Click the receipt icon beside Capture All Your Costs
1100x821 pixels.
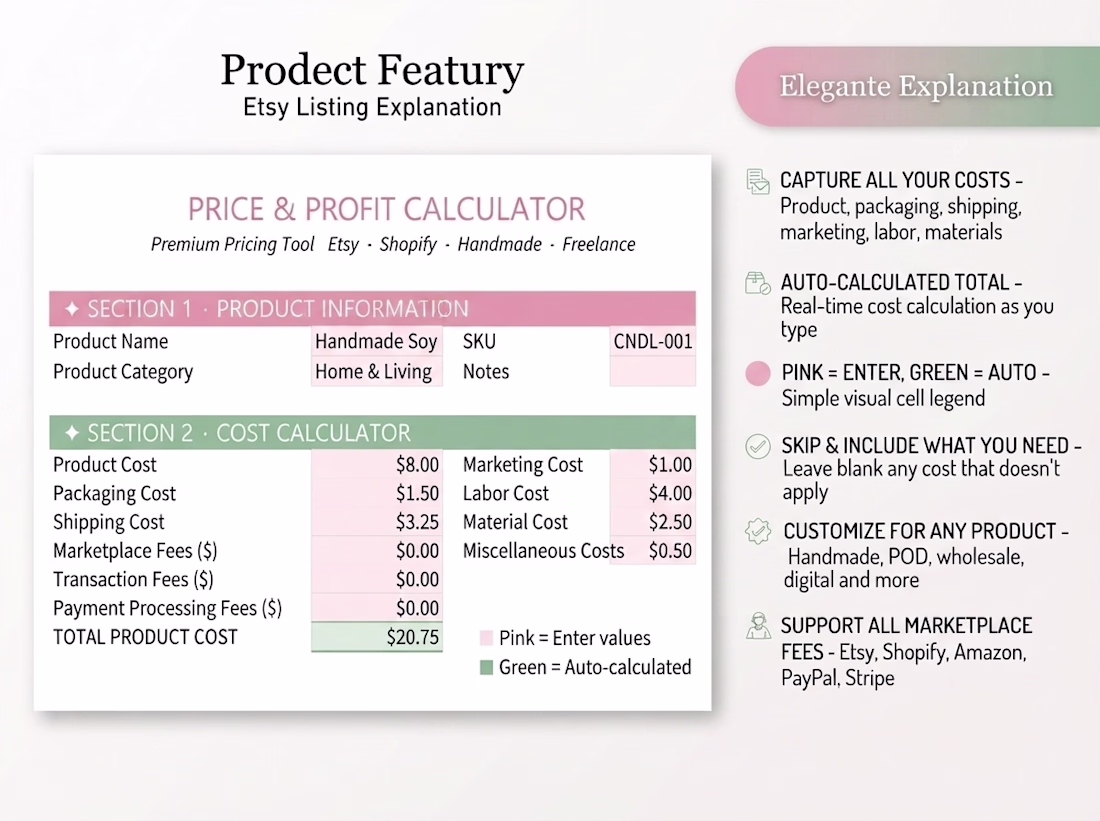tap(758, 182)
